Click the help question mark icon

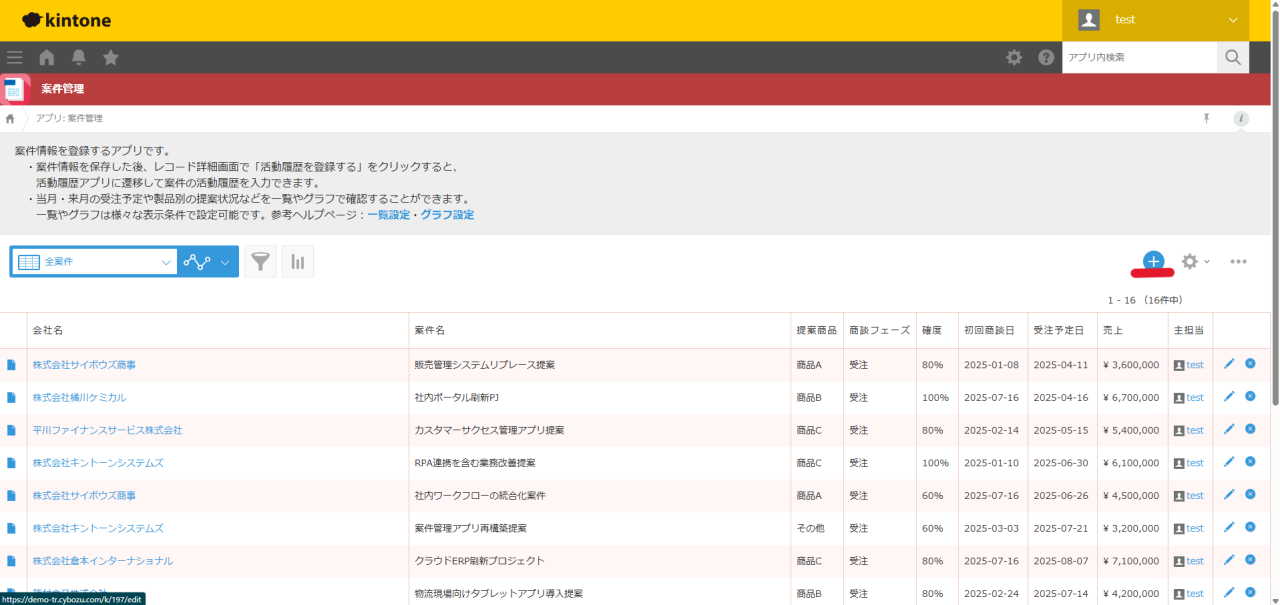[x=1046, y=58]
